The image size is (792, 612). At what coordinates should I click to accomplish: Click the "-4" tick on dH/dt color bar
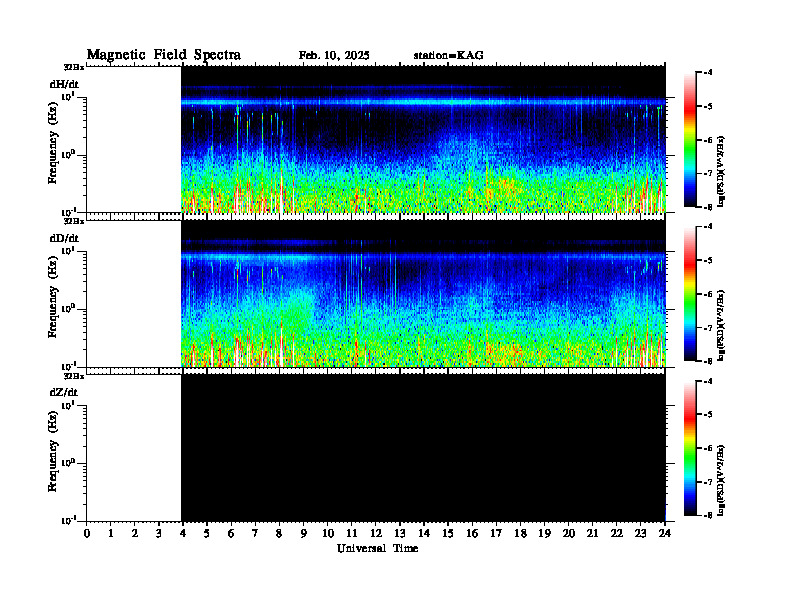(x=708, y=72)
